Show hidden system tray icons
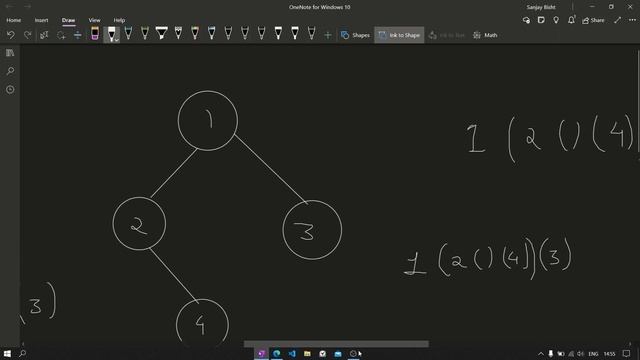 (541, 354)
